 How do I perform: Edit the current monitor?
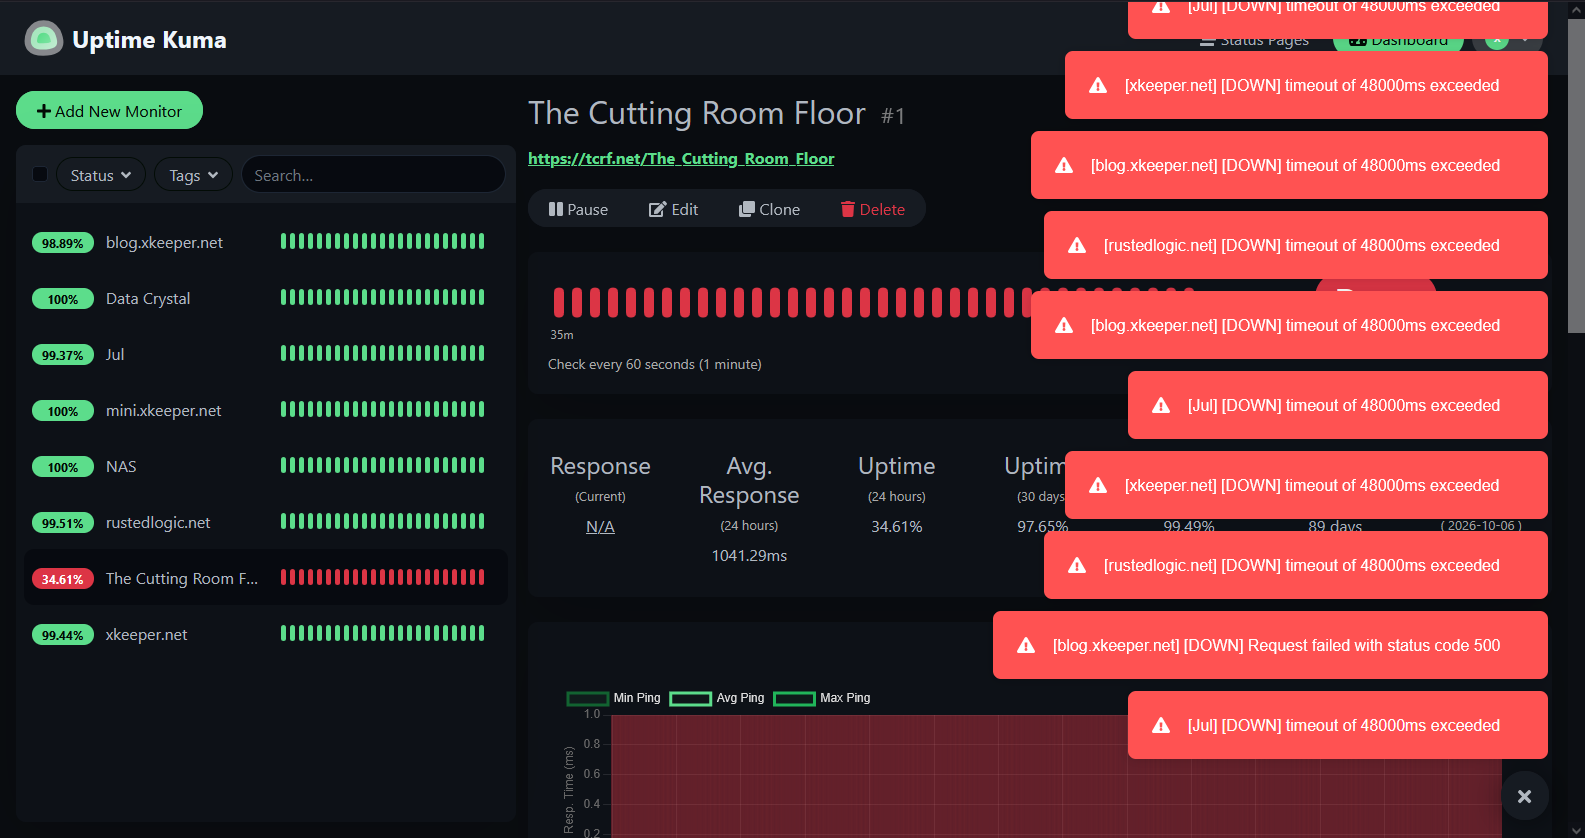pyautogui.click(x=673, y=209)
